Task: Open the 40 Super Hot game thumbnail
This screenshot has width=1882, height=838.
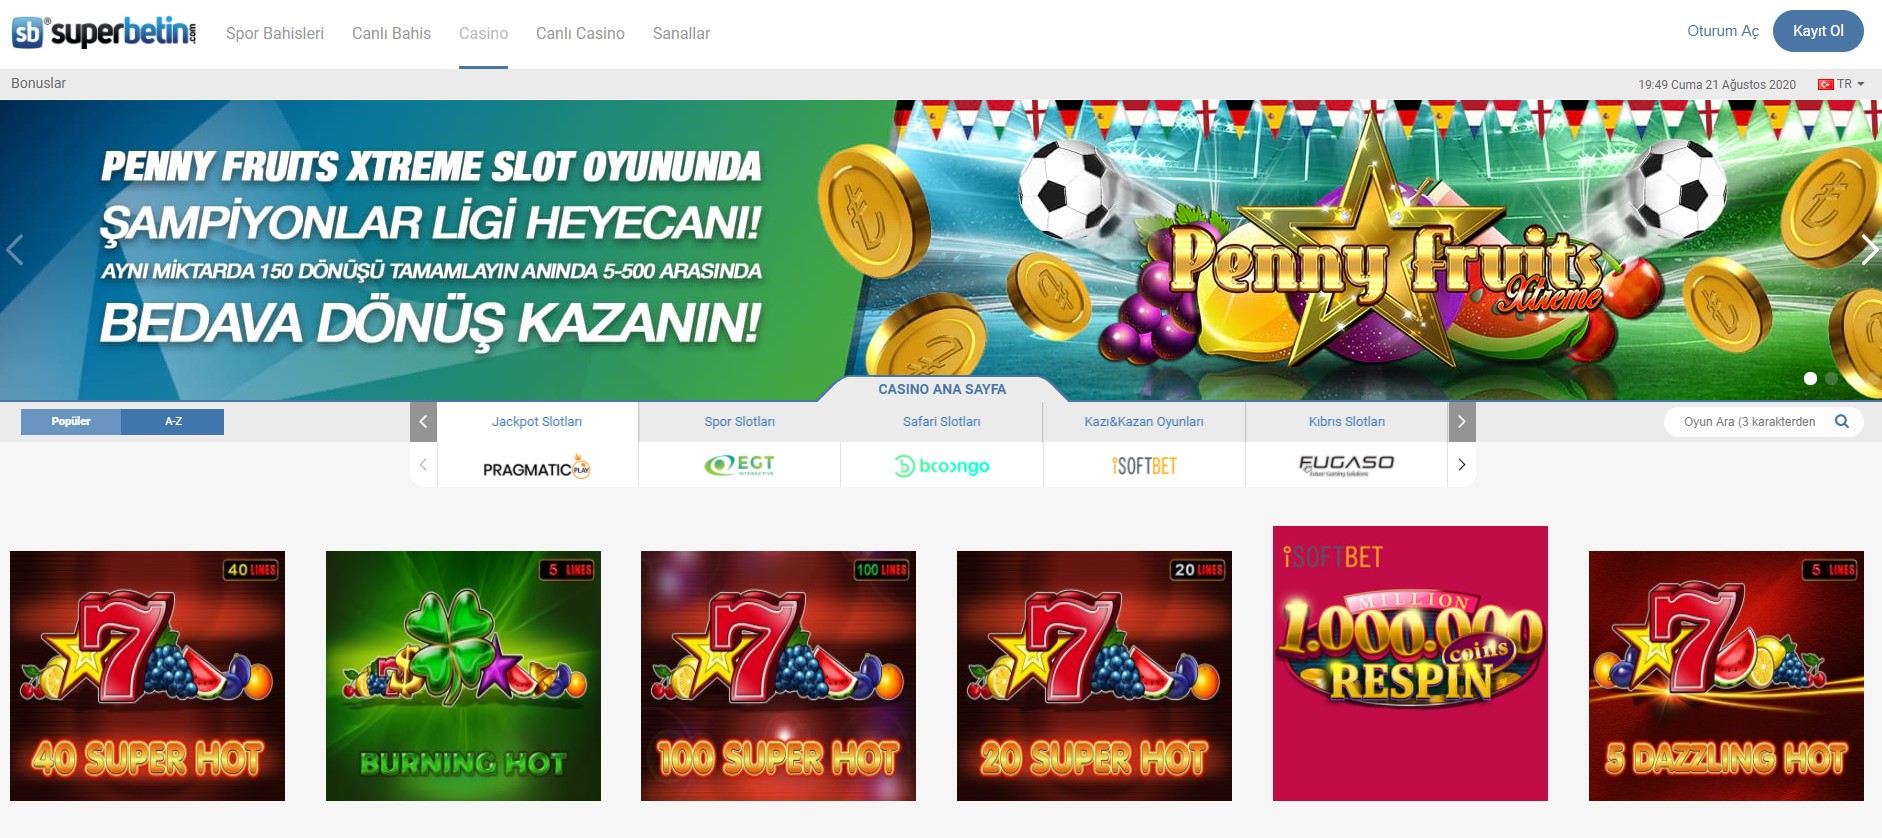Action: (x=147, y=675)
